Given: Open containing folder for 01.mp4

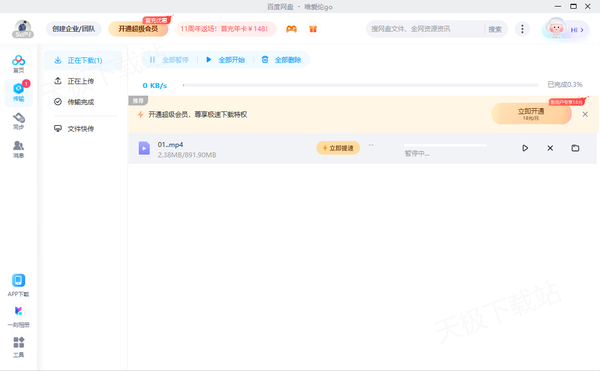Looking at the screenshot, I should (x=575, y=148).
